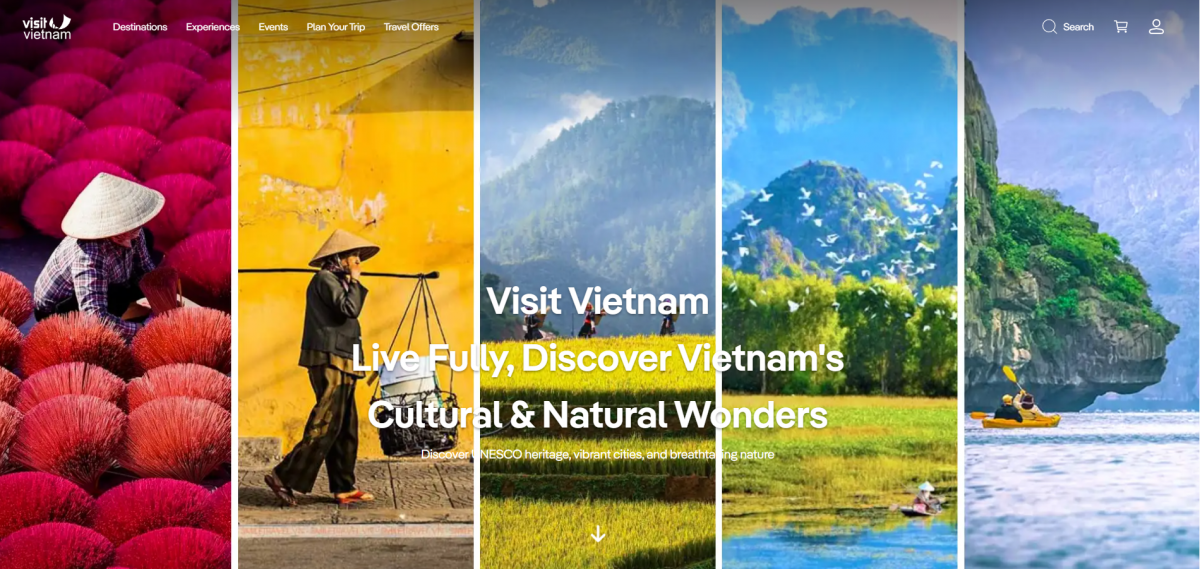Viewport: 1200px width, 569px height.
Task: Select the white birds flock photo panel
Action: pos(840,284)
